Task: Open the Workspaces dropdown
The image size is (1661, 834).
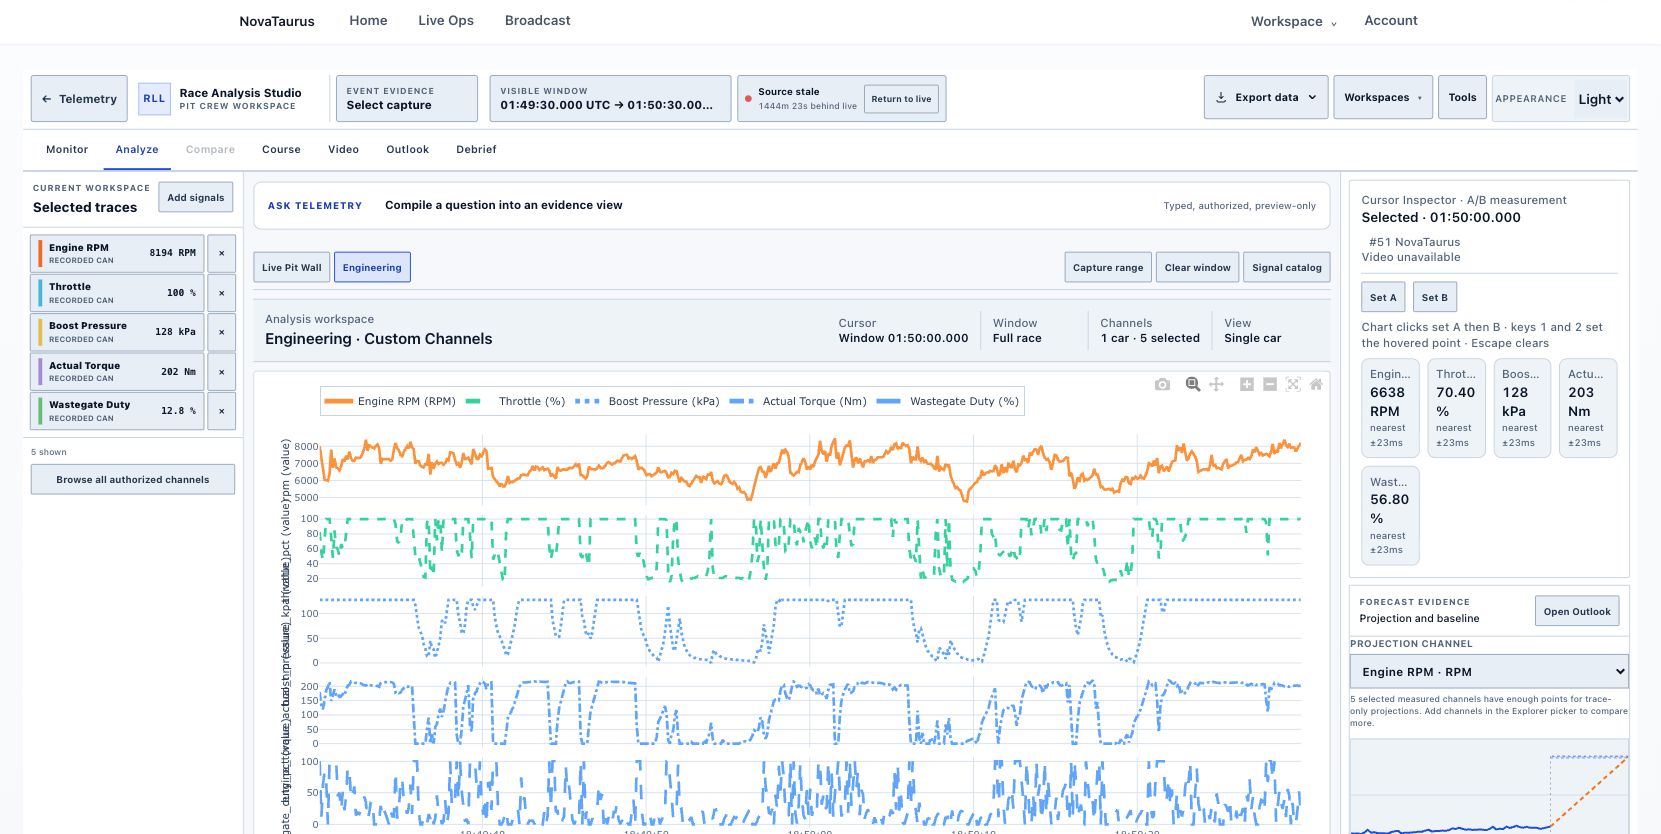Action: 1383,98
